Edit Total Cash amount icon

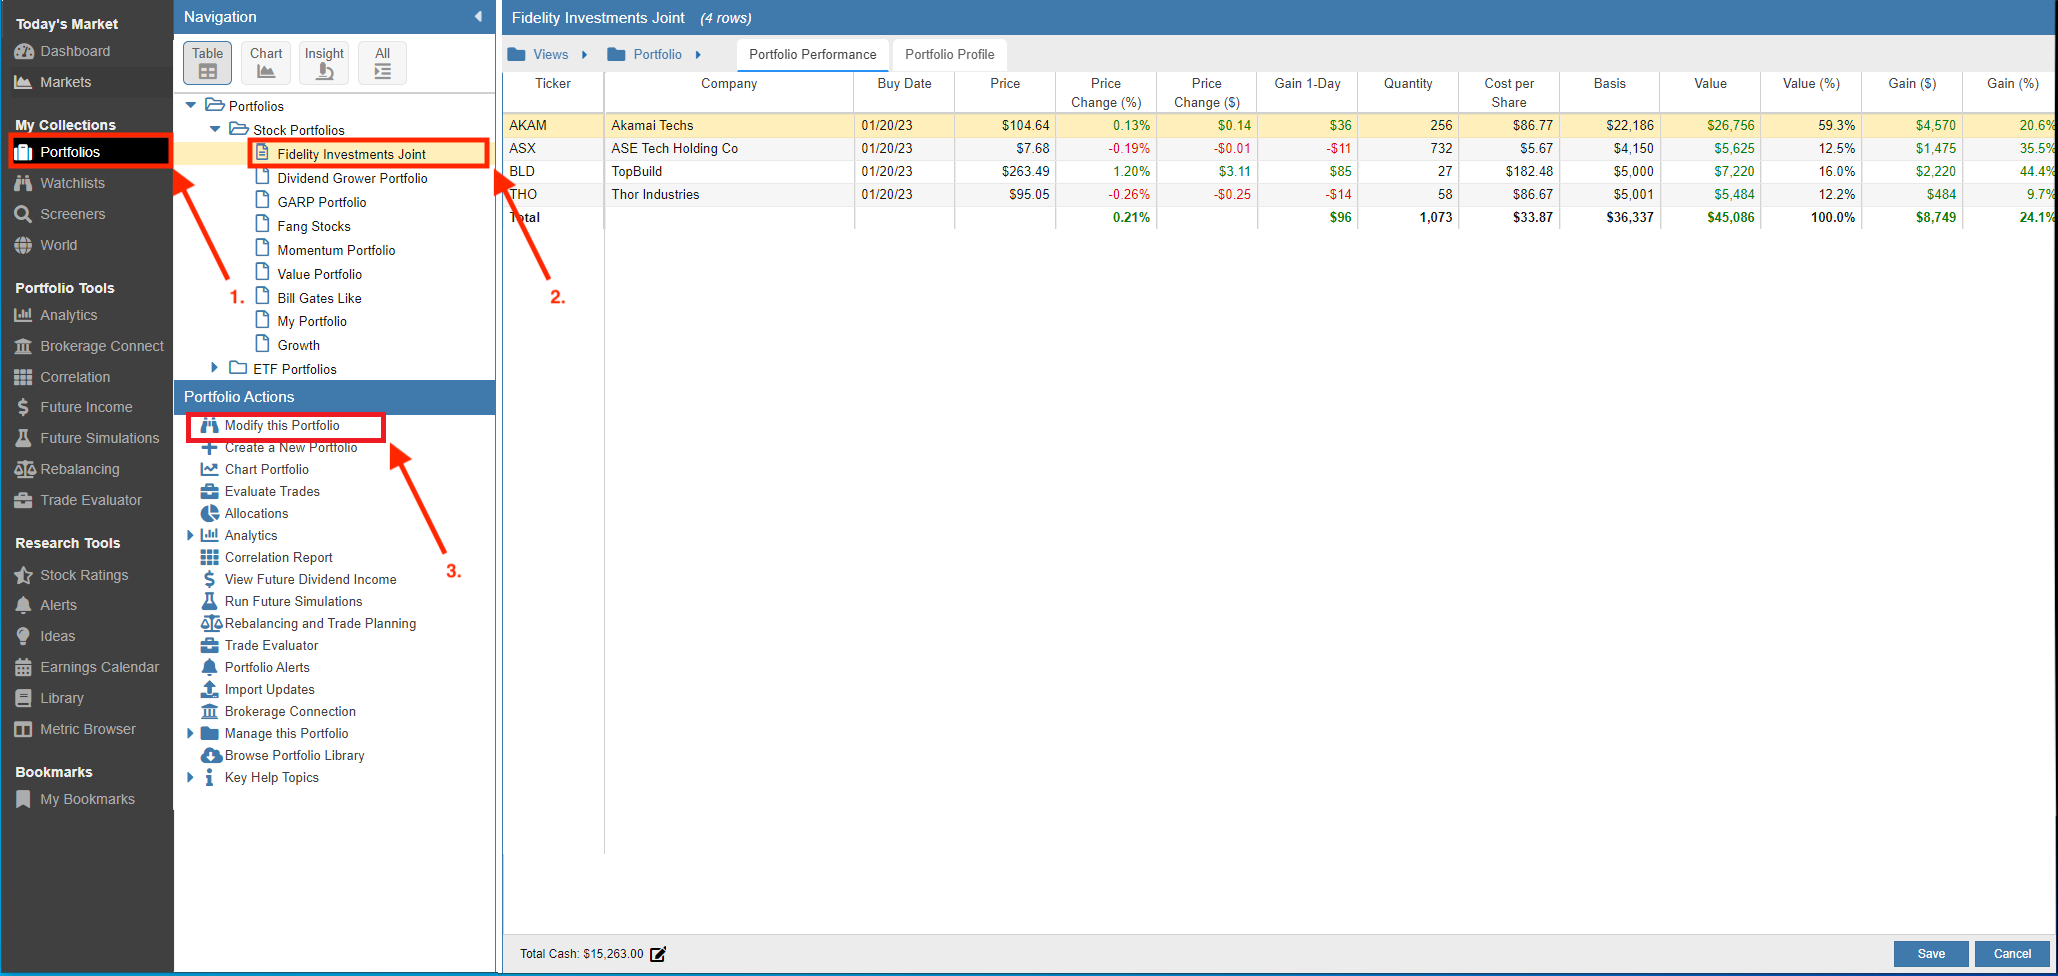[x=658, y=954]
